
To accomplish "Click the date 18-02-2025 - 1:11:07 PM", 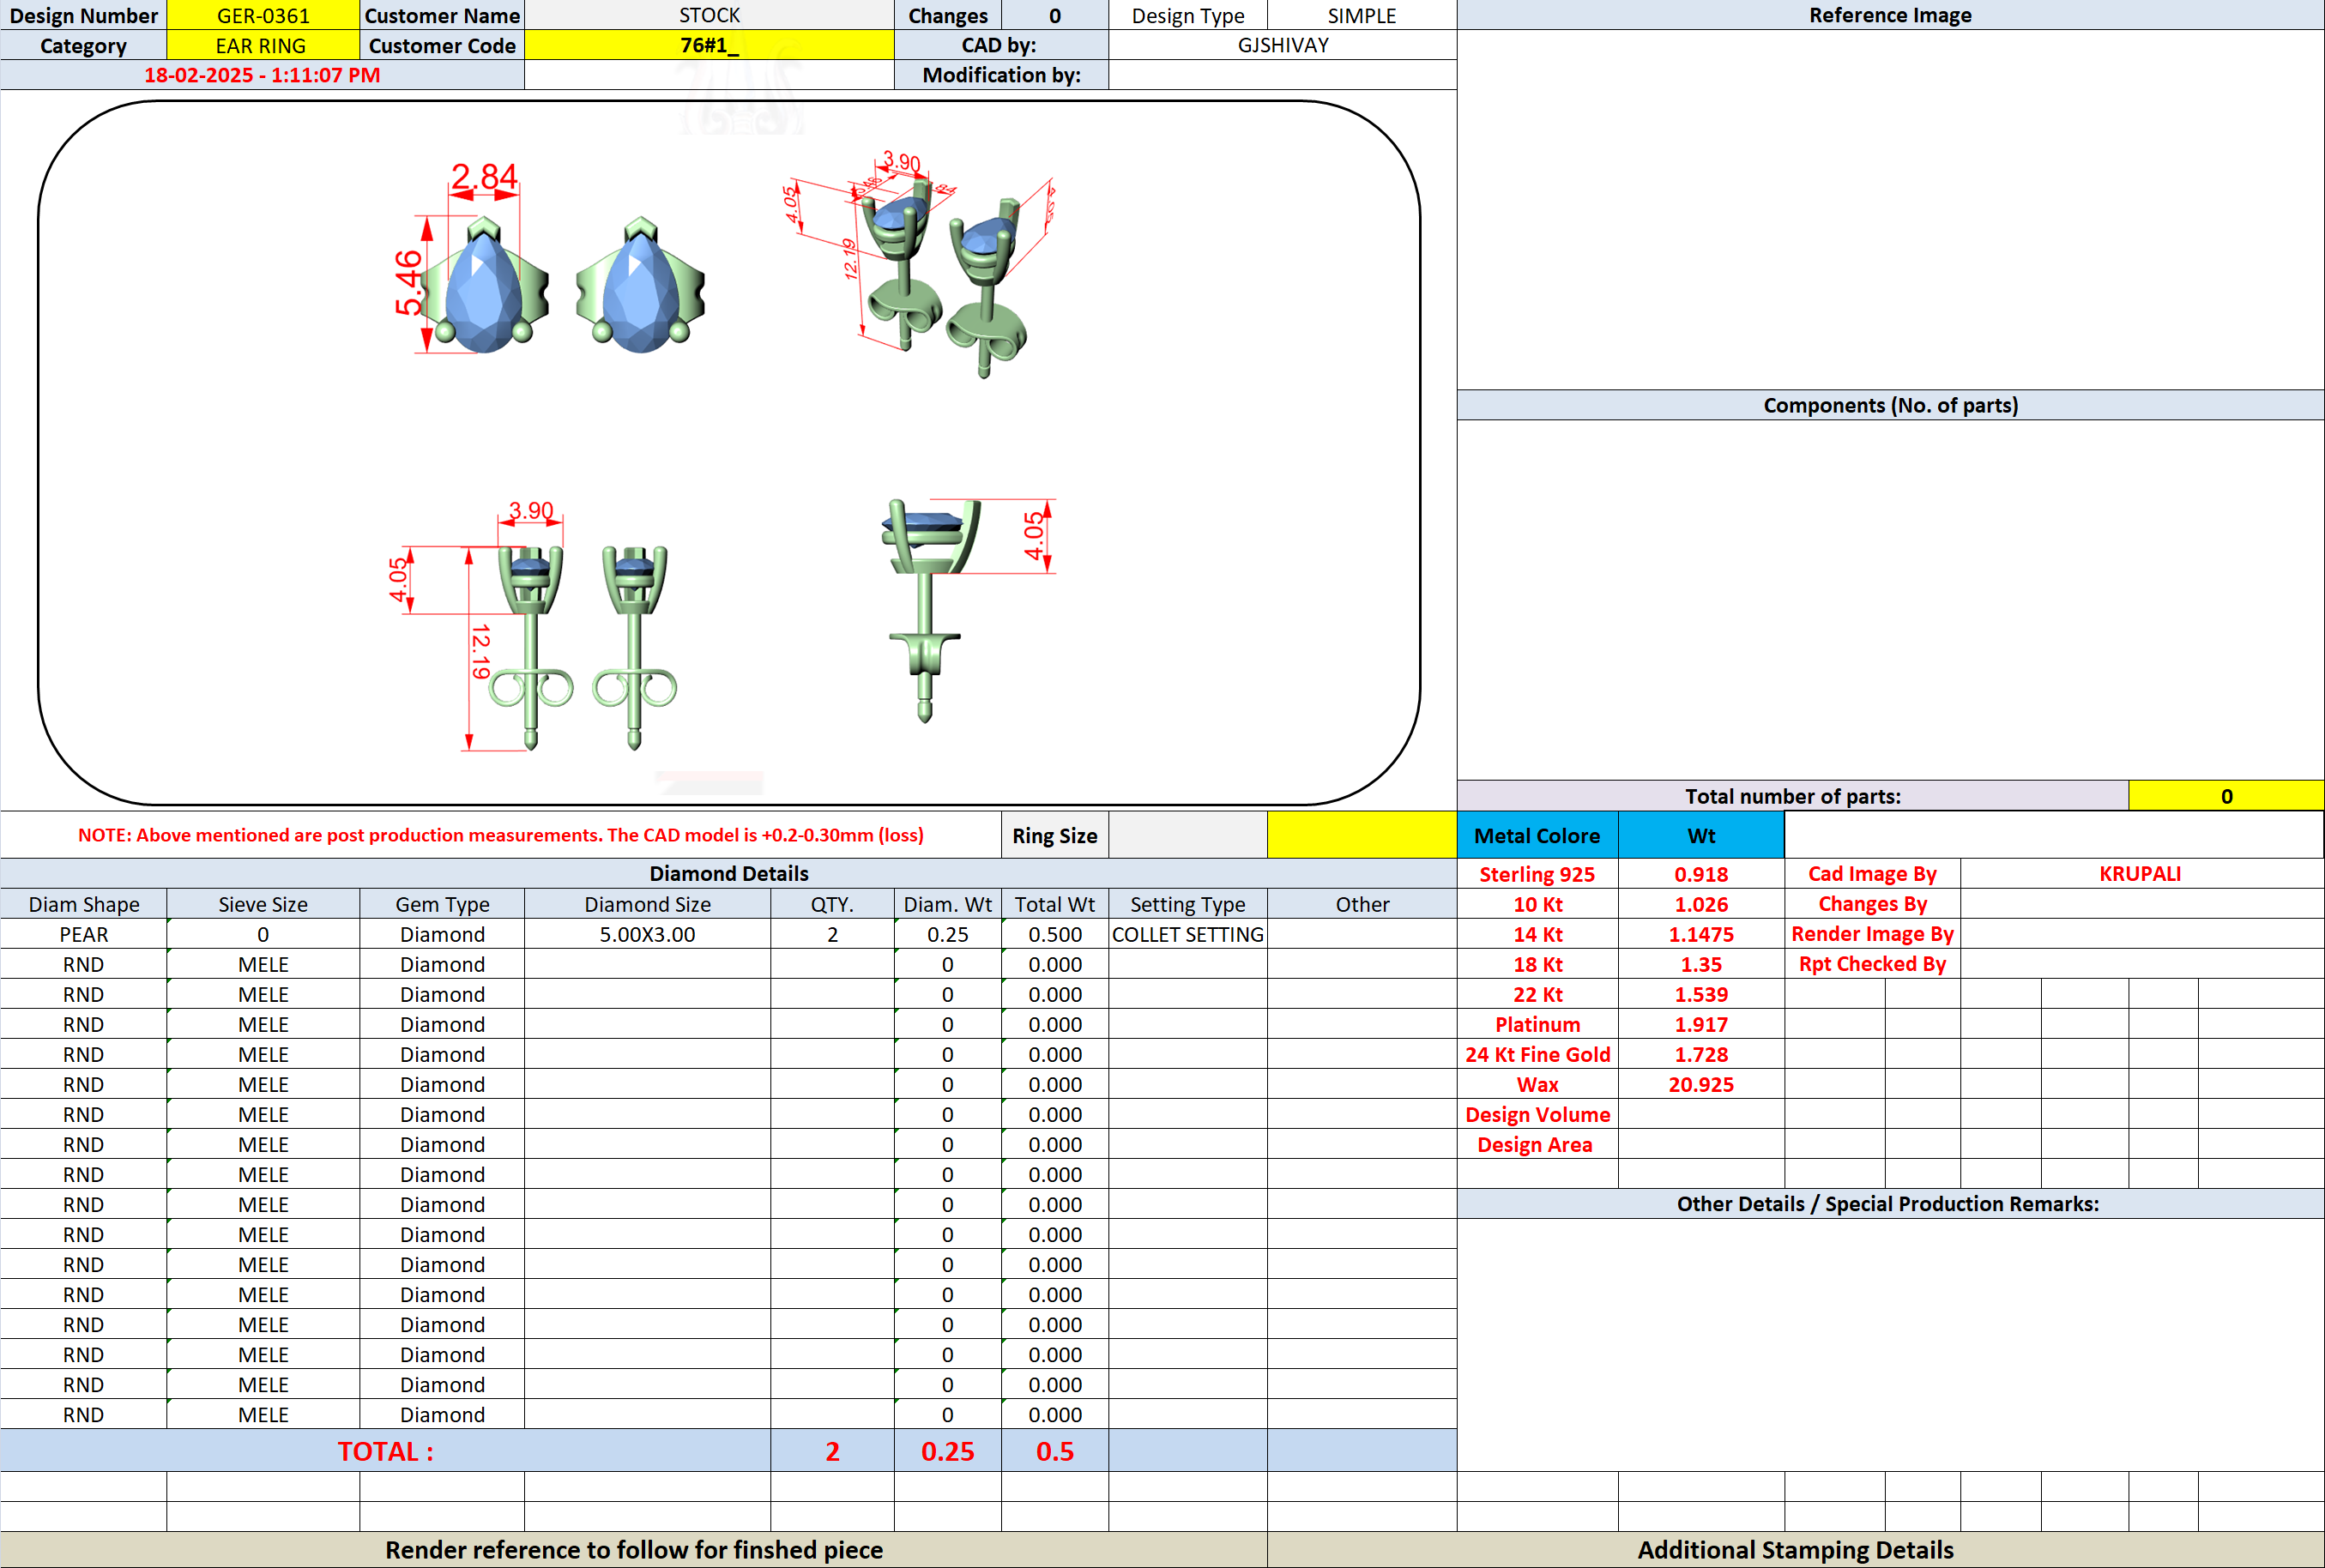I will pyautogui.click(x=262, y=75).
